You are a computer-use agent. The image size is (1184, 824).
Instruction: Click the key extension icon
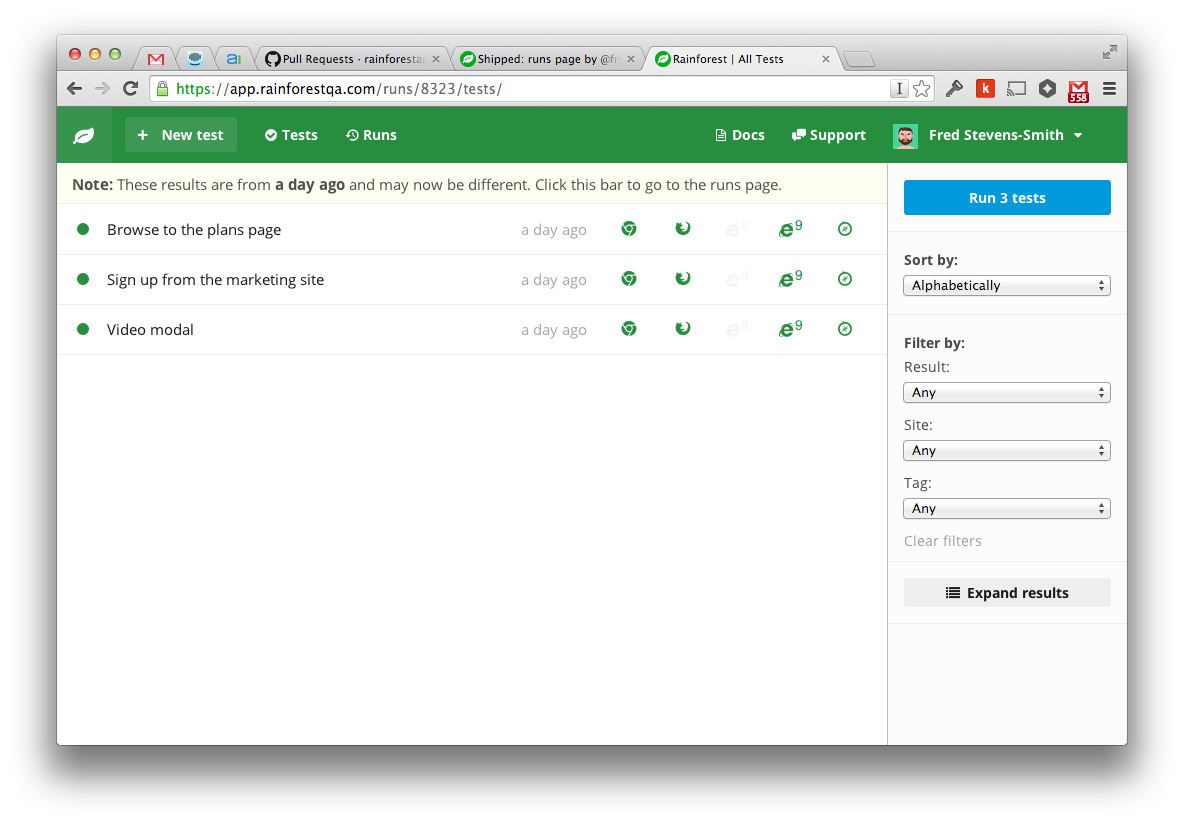(954, 89)
